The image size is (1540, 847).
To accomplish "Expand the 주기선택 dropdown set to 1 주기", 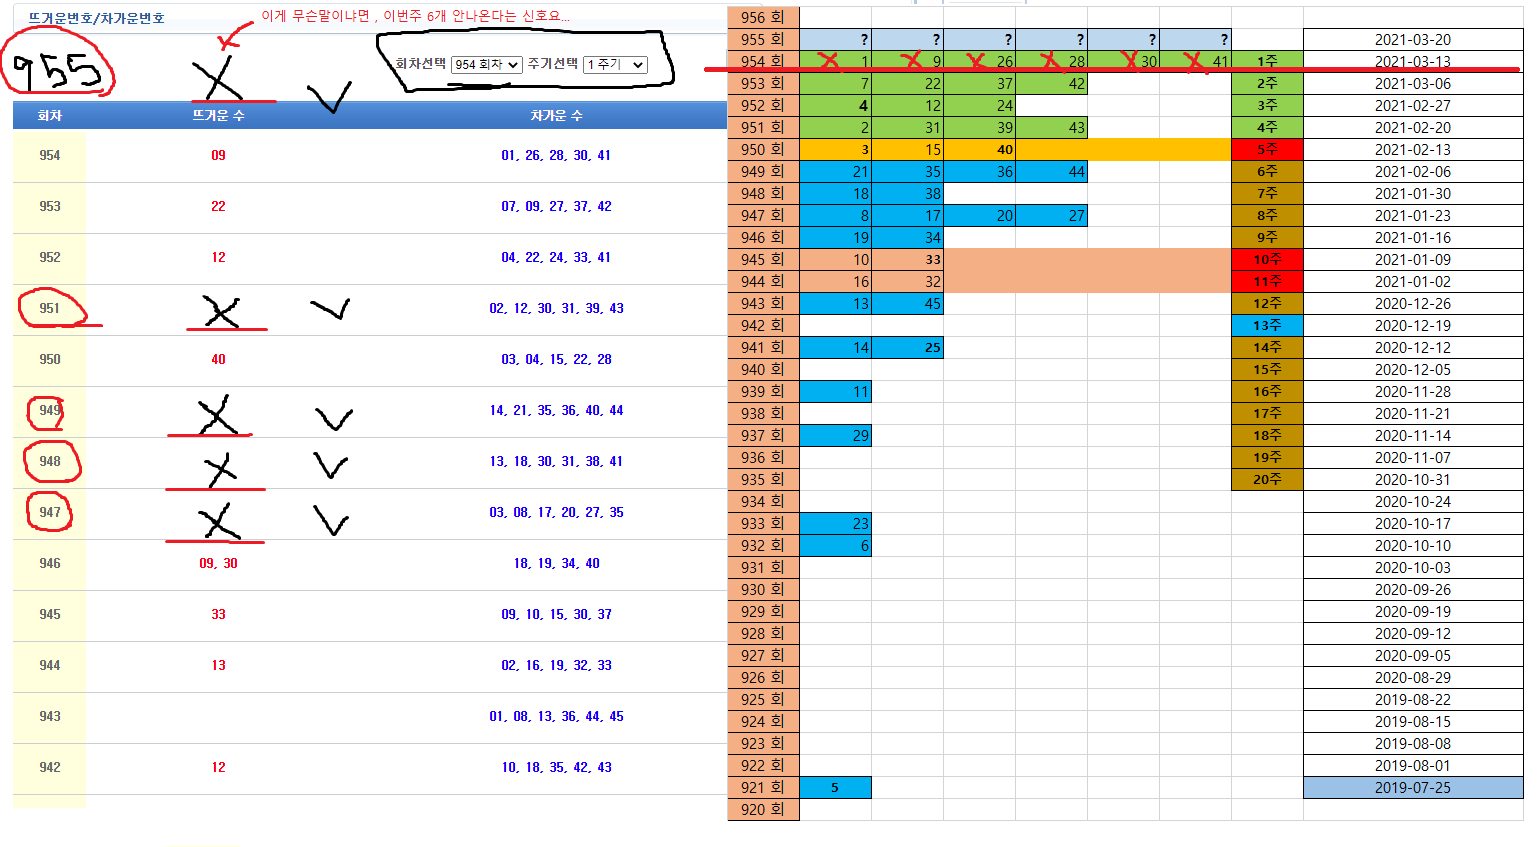I will pyautogui.click(x=615, y=65).
